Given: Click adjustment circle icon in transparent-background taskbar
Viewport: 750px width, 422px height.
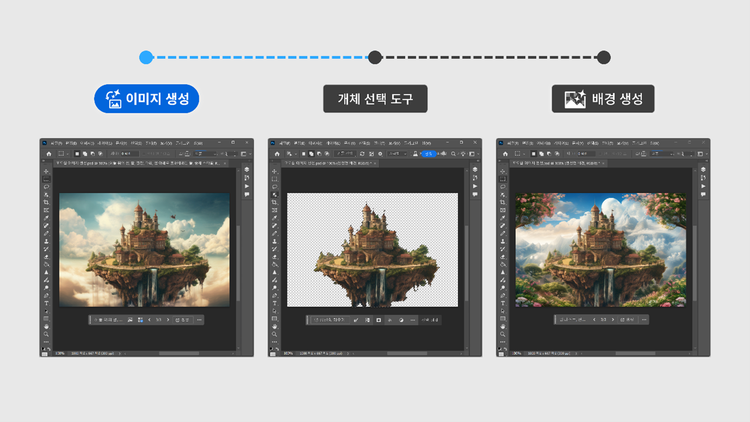Looking at the screenshot, I should tap(401, 320).
